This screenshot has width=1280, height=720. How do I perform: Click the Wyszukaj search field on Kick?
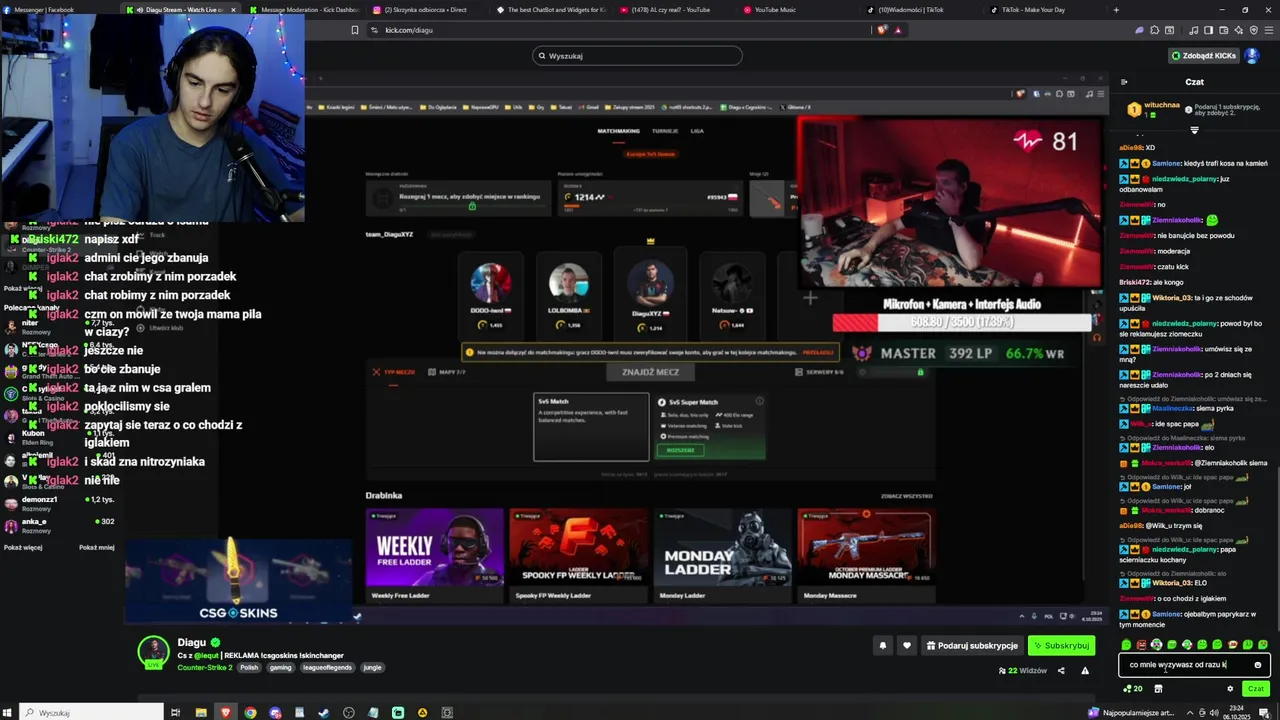637,56
